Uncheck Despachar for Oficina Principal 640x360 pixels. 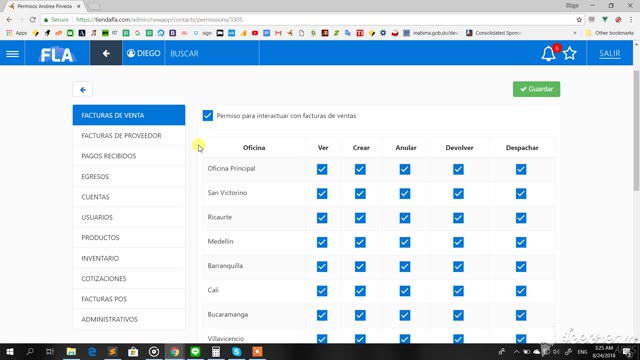click(x=521, y=169)
